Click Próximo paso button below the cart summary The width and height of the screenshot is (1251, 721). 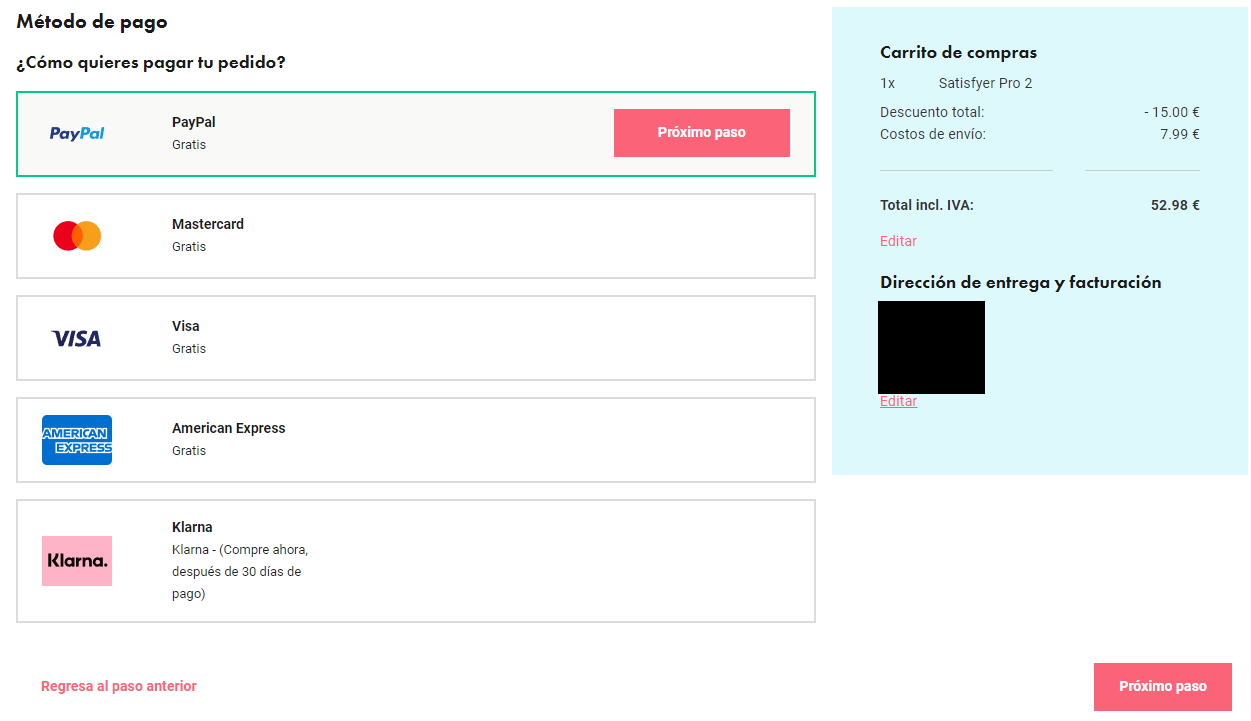(x=1163, y=687)
